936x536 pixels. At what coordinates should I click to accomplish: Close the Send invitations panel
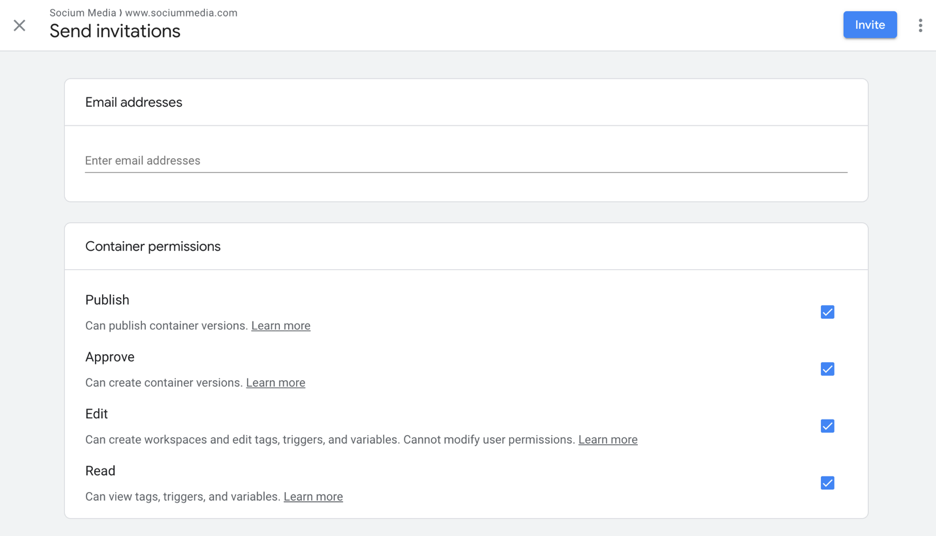[20, 25]
